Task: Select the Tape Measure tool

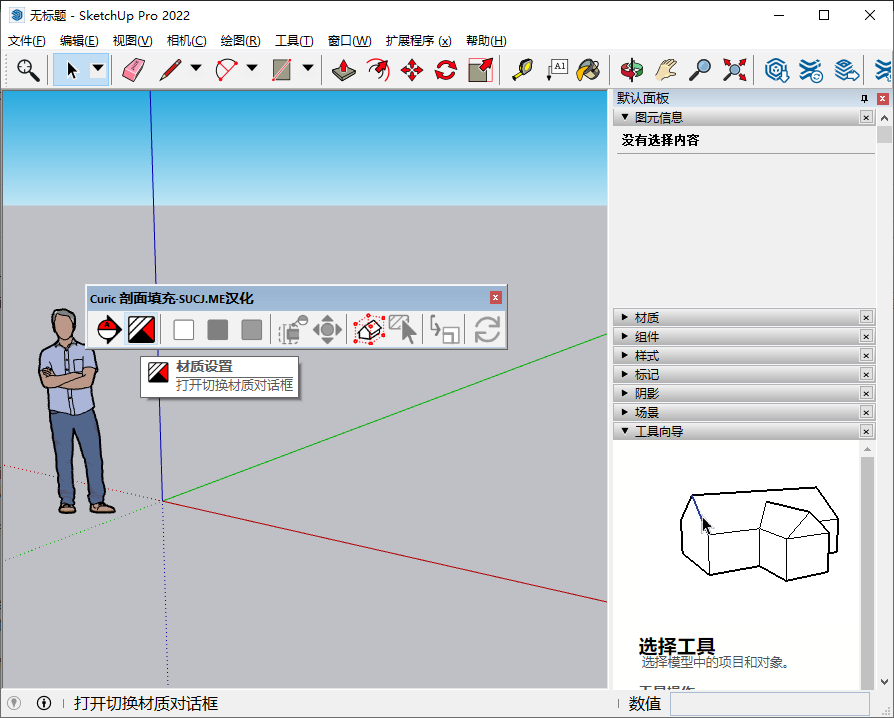Action: [x=523, y=70]
